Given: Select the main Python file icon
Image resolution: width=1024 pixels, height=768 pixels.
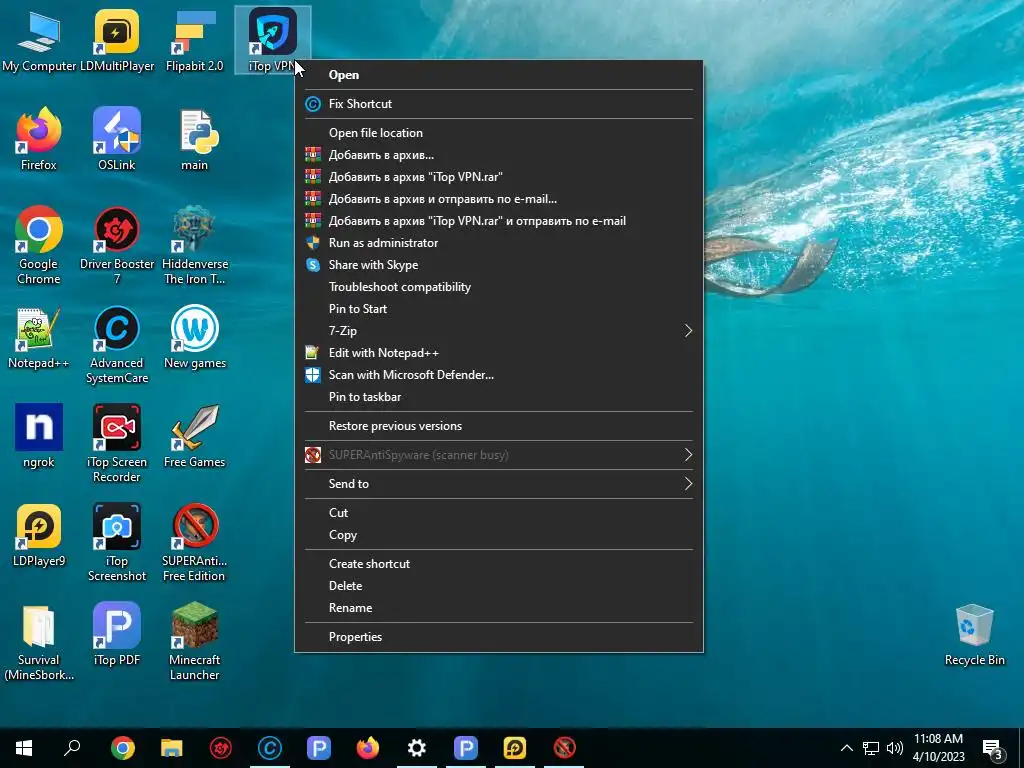Looking at the screenshot, I should point(195,139).
